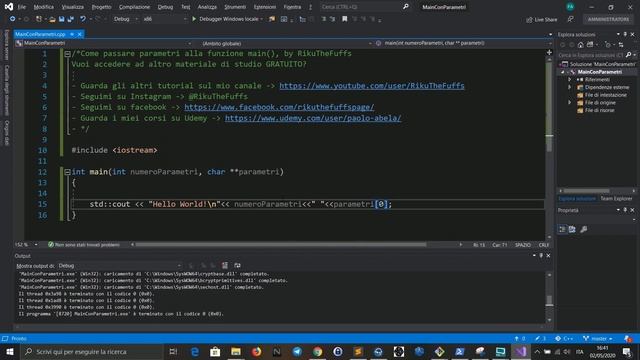Collapse the comment block at line 1

coord(67,53)
